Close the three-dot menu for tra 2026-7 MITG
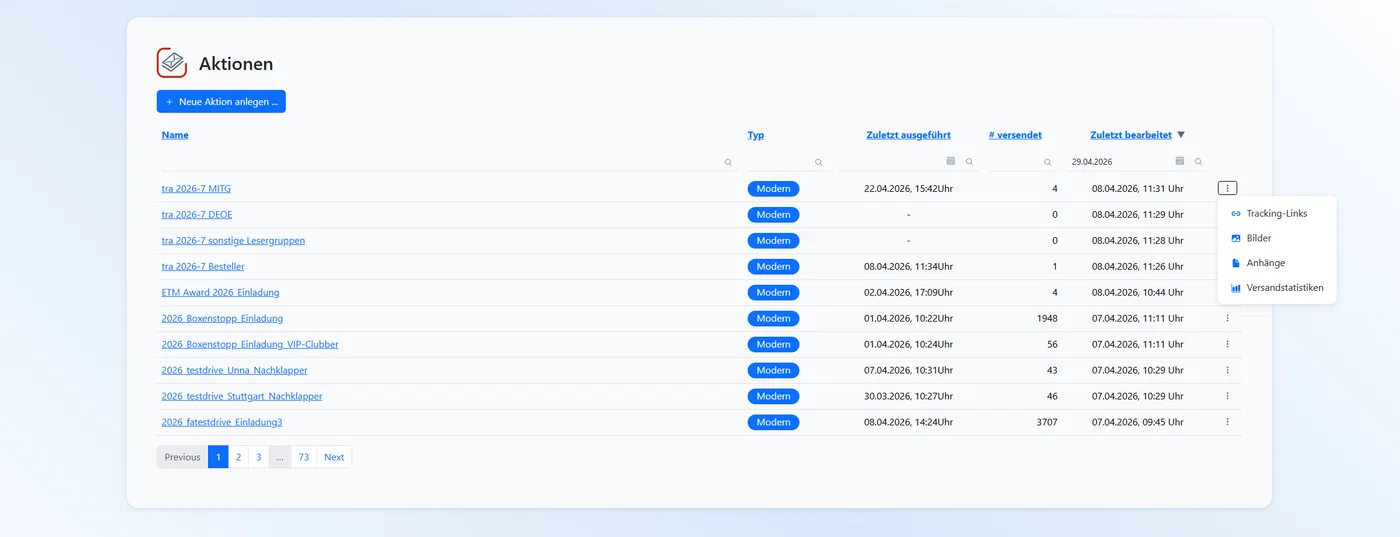1400x537 pixels. coord(1227,188)
